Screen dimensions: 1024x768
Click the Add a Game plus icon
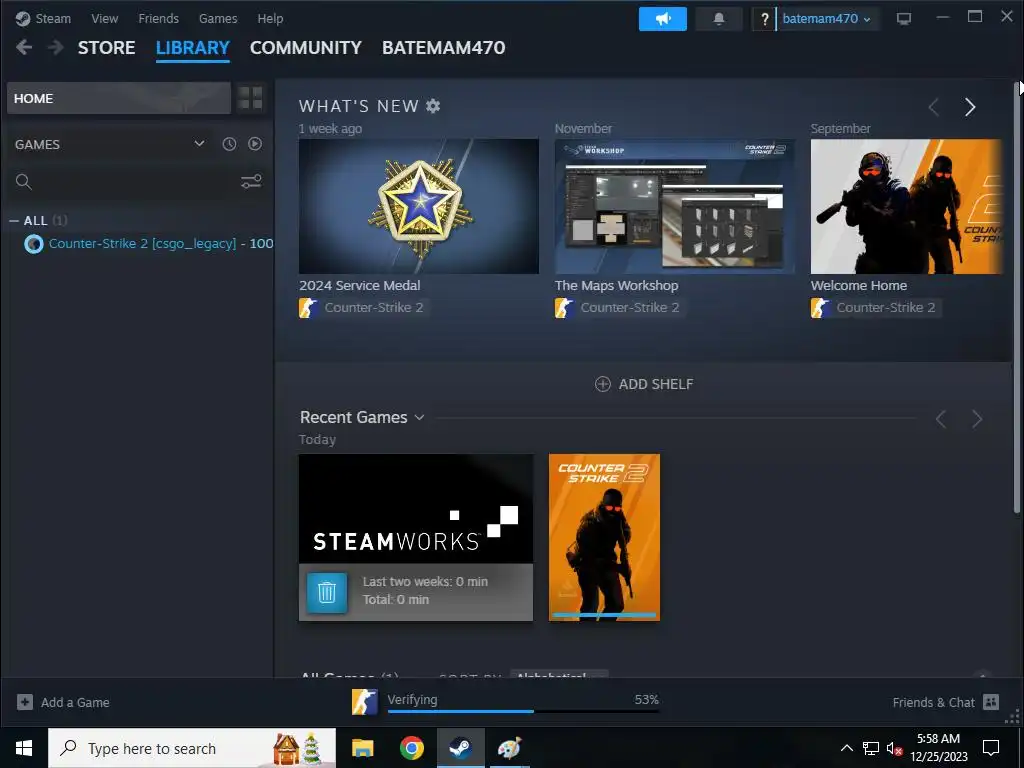pyautogui.click(x=25, y=702)
